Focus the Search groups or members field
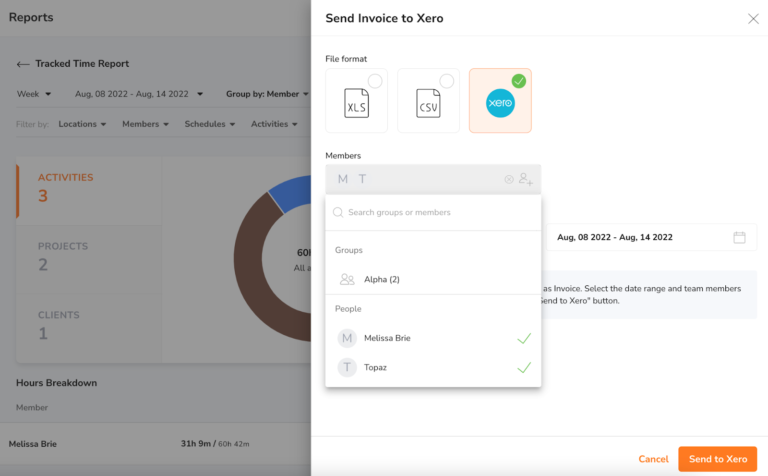The width and height of the screenshot is (768, 476). point(433,213)
